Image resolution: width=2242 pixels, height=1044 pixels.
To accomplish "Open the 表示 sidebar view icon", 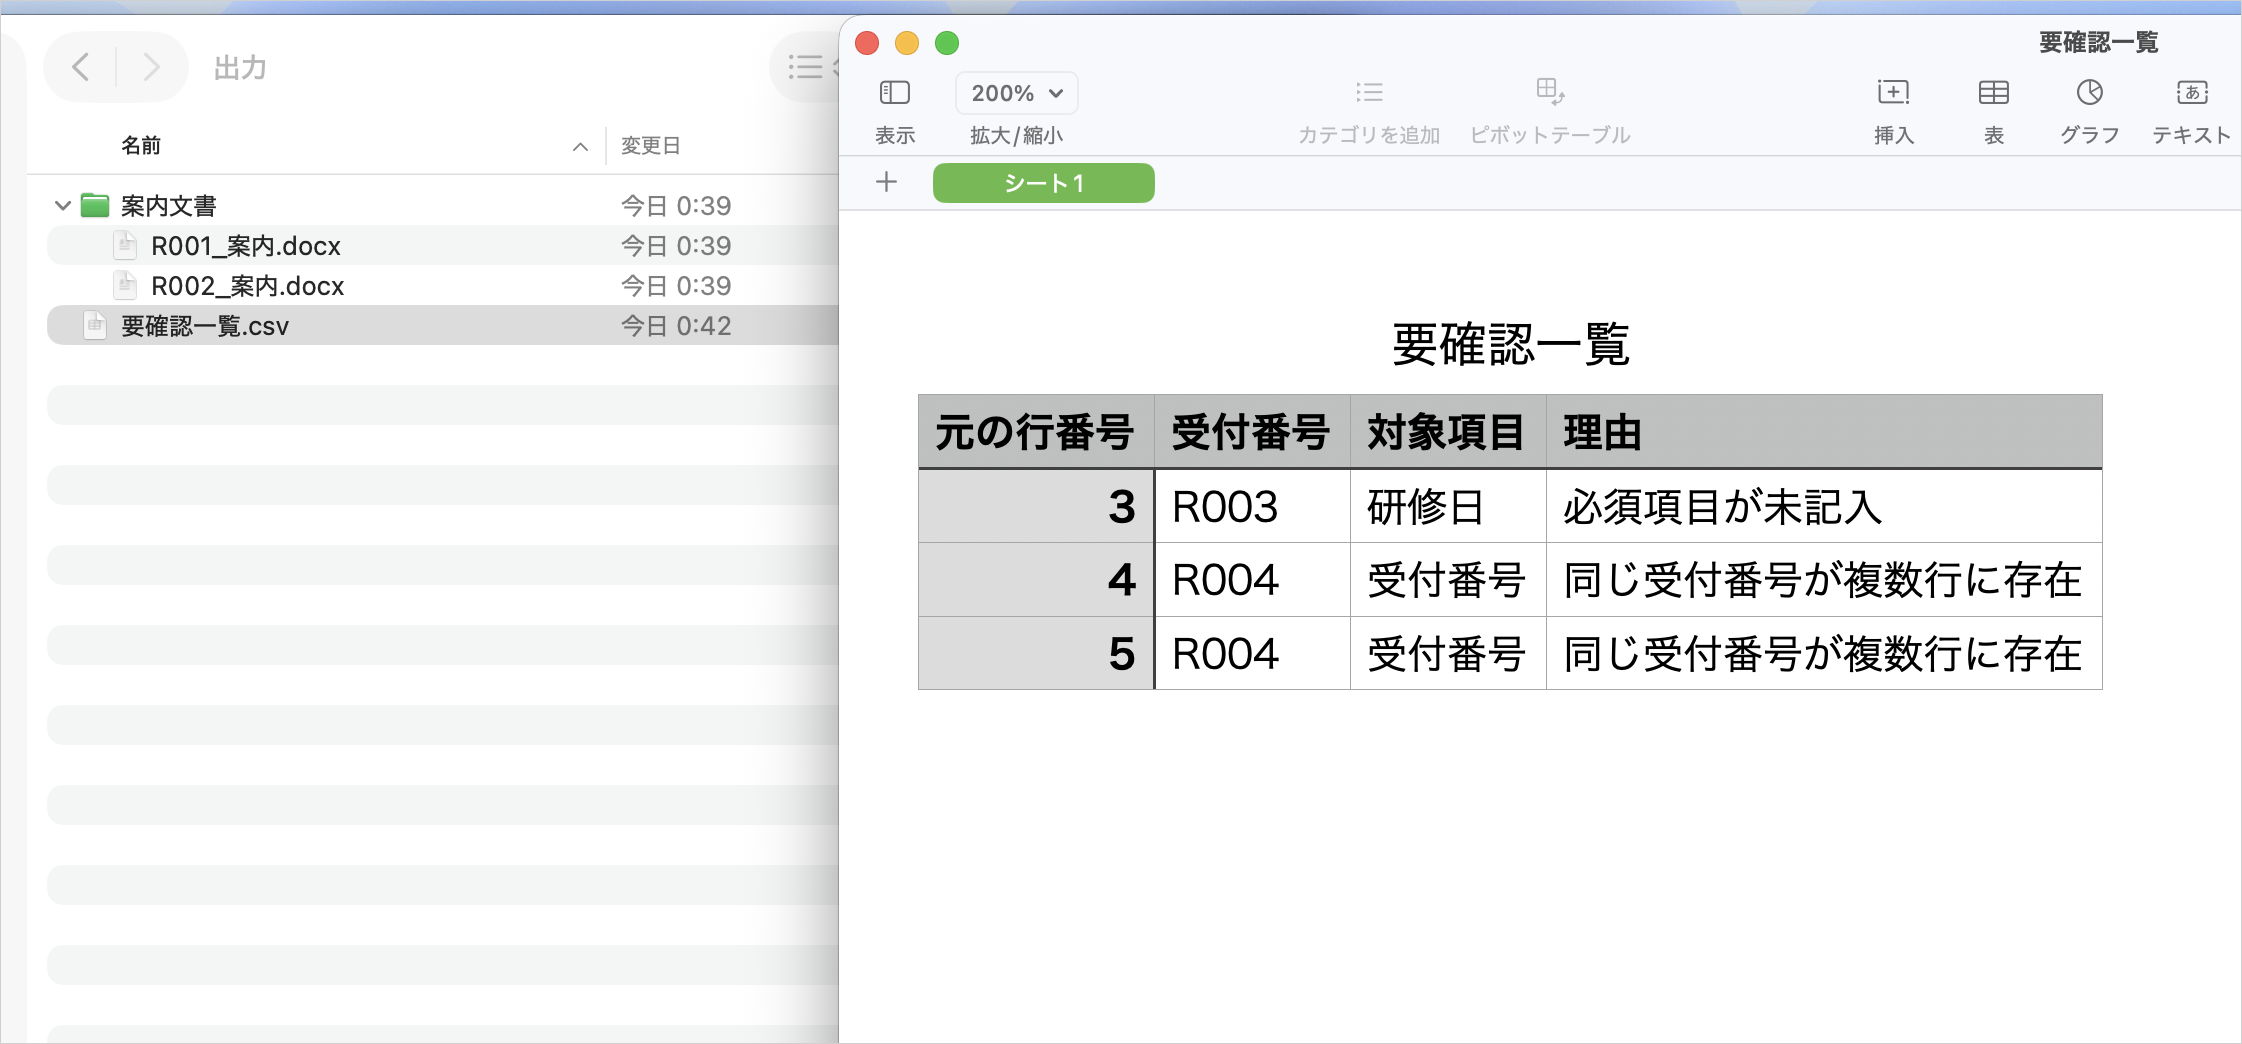I will (894, 93).
